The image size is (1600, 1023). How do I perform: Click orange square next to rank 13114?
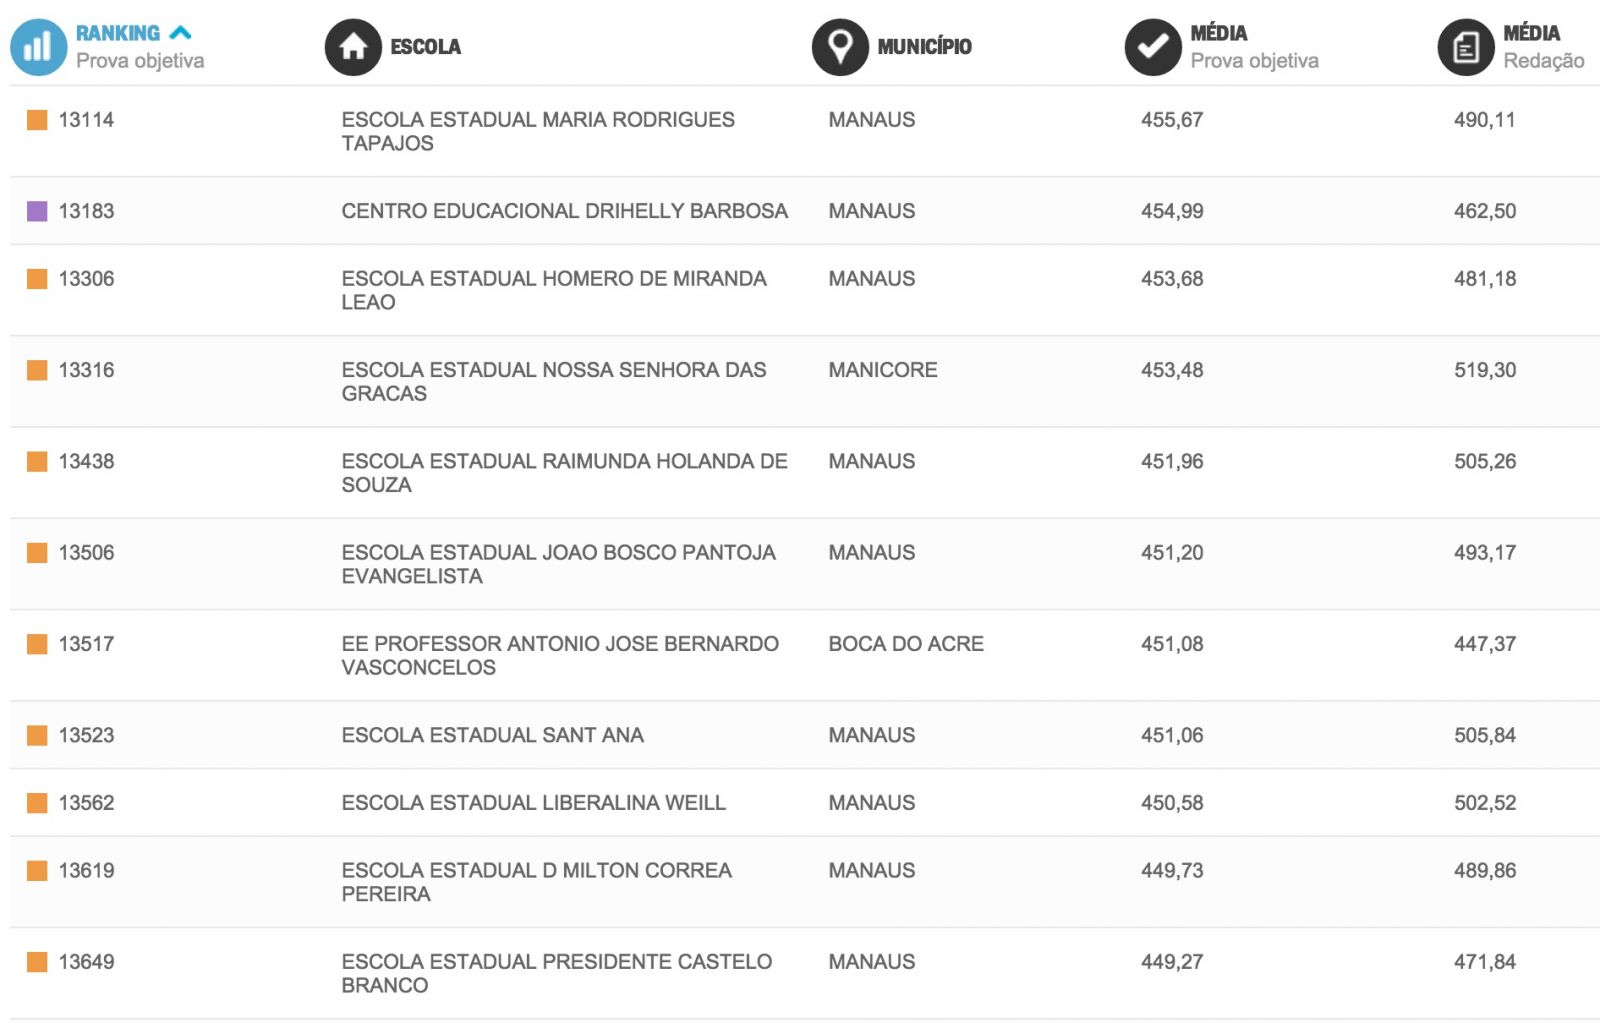tap(37, 120)
